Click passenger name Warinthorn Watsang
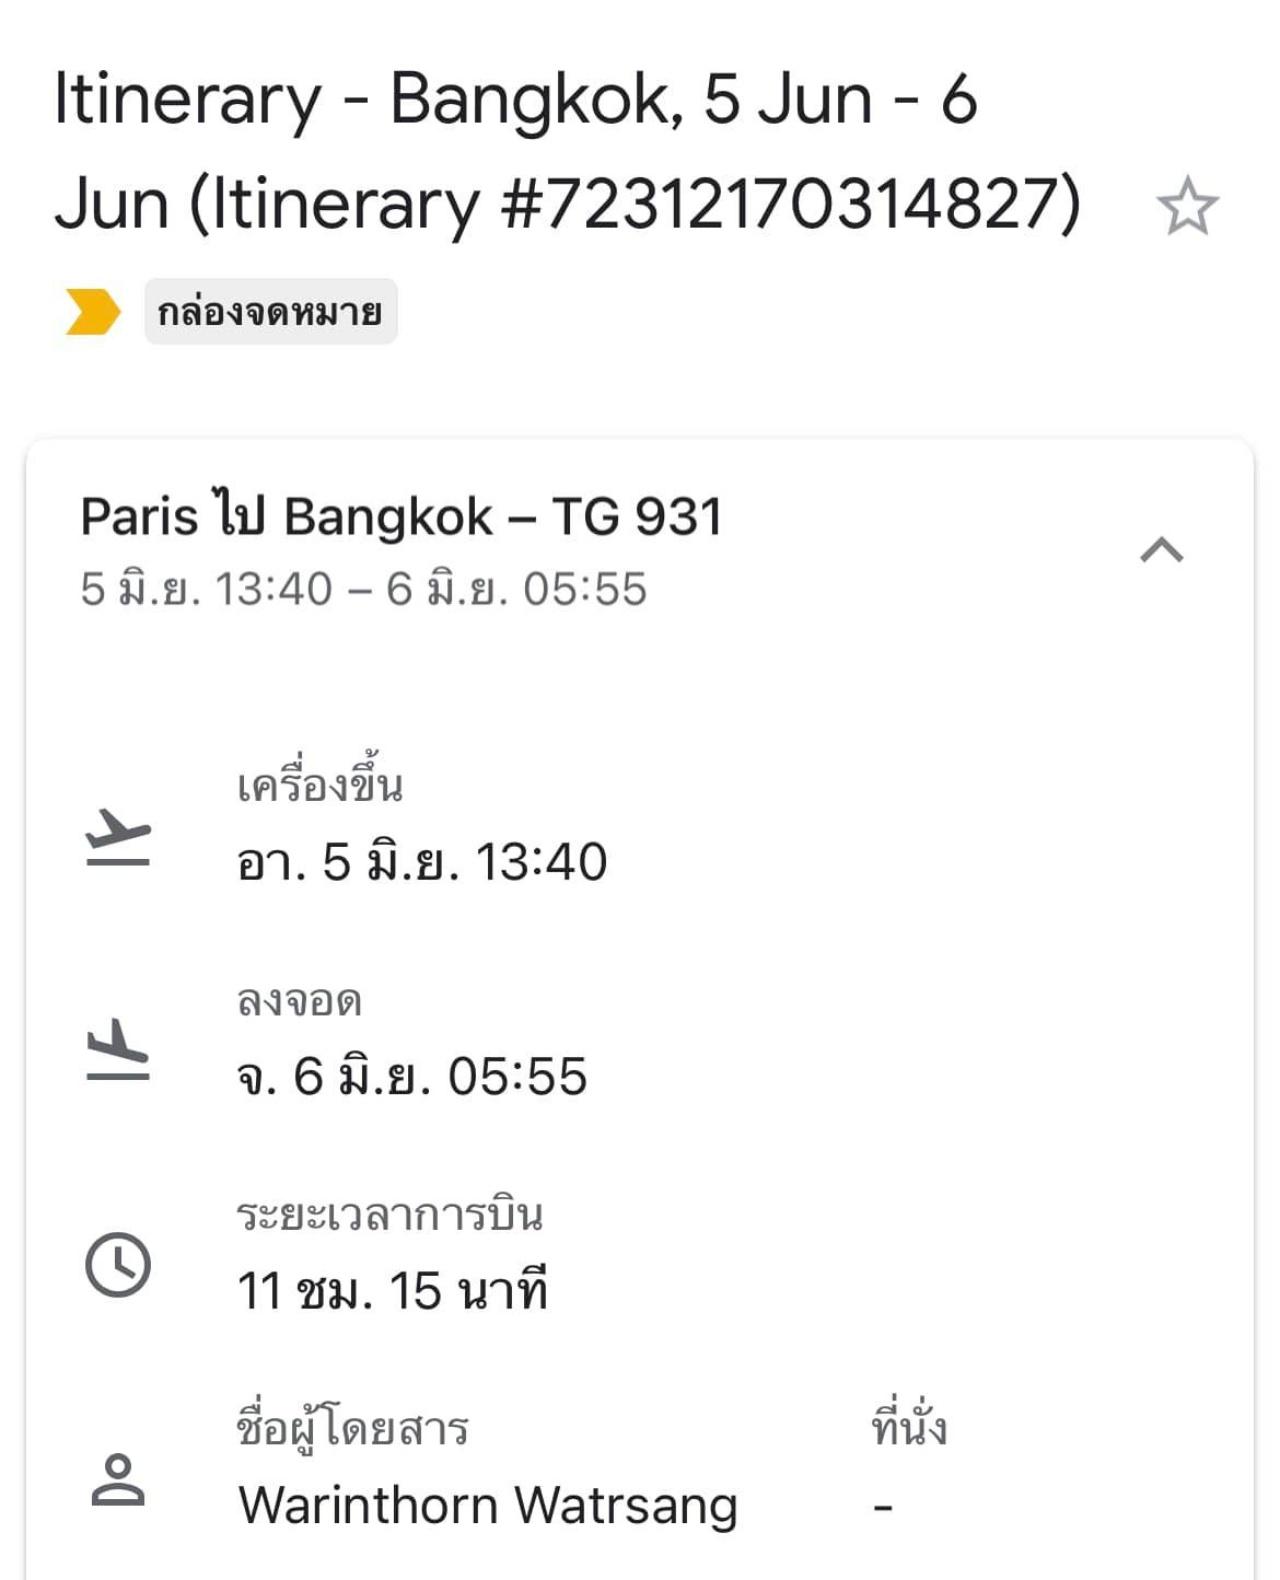 coord(488,1506)
